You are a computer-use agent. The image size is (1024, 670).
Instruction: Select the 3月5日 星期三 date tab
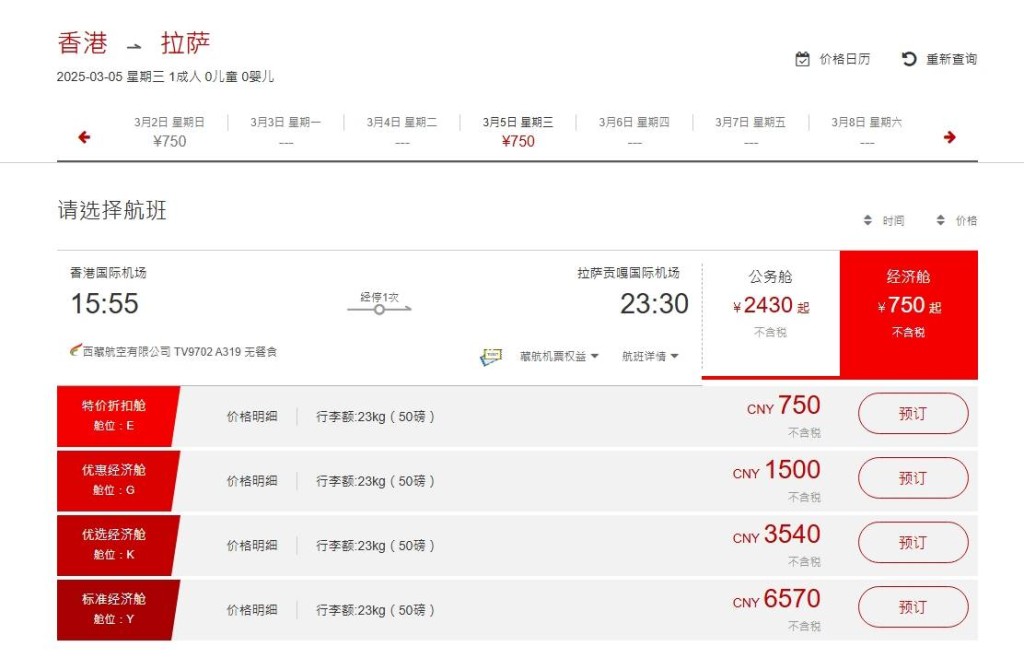coord(518,132)
